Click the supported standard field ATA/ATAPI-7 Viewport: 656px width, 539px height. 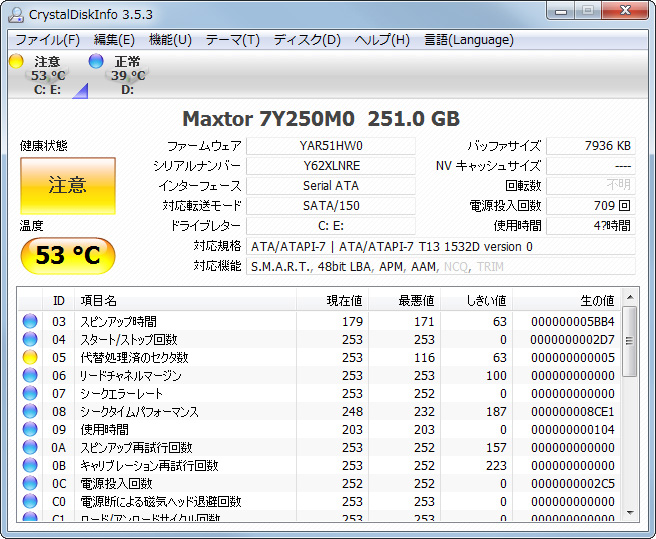(x=441, y=246)
